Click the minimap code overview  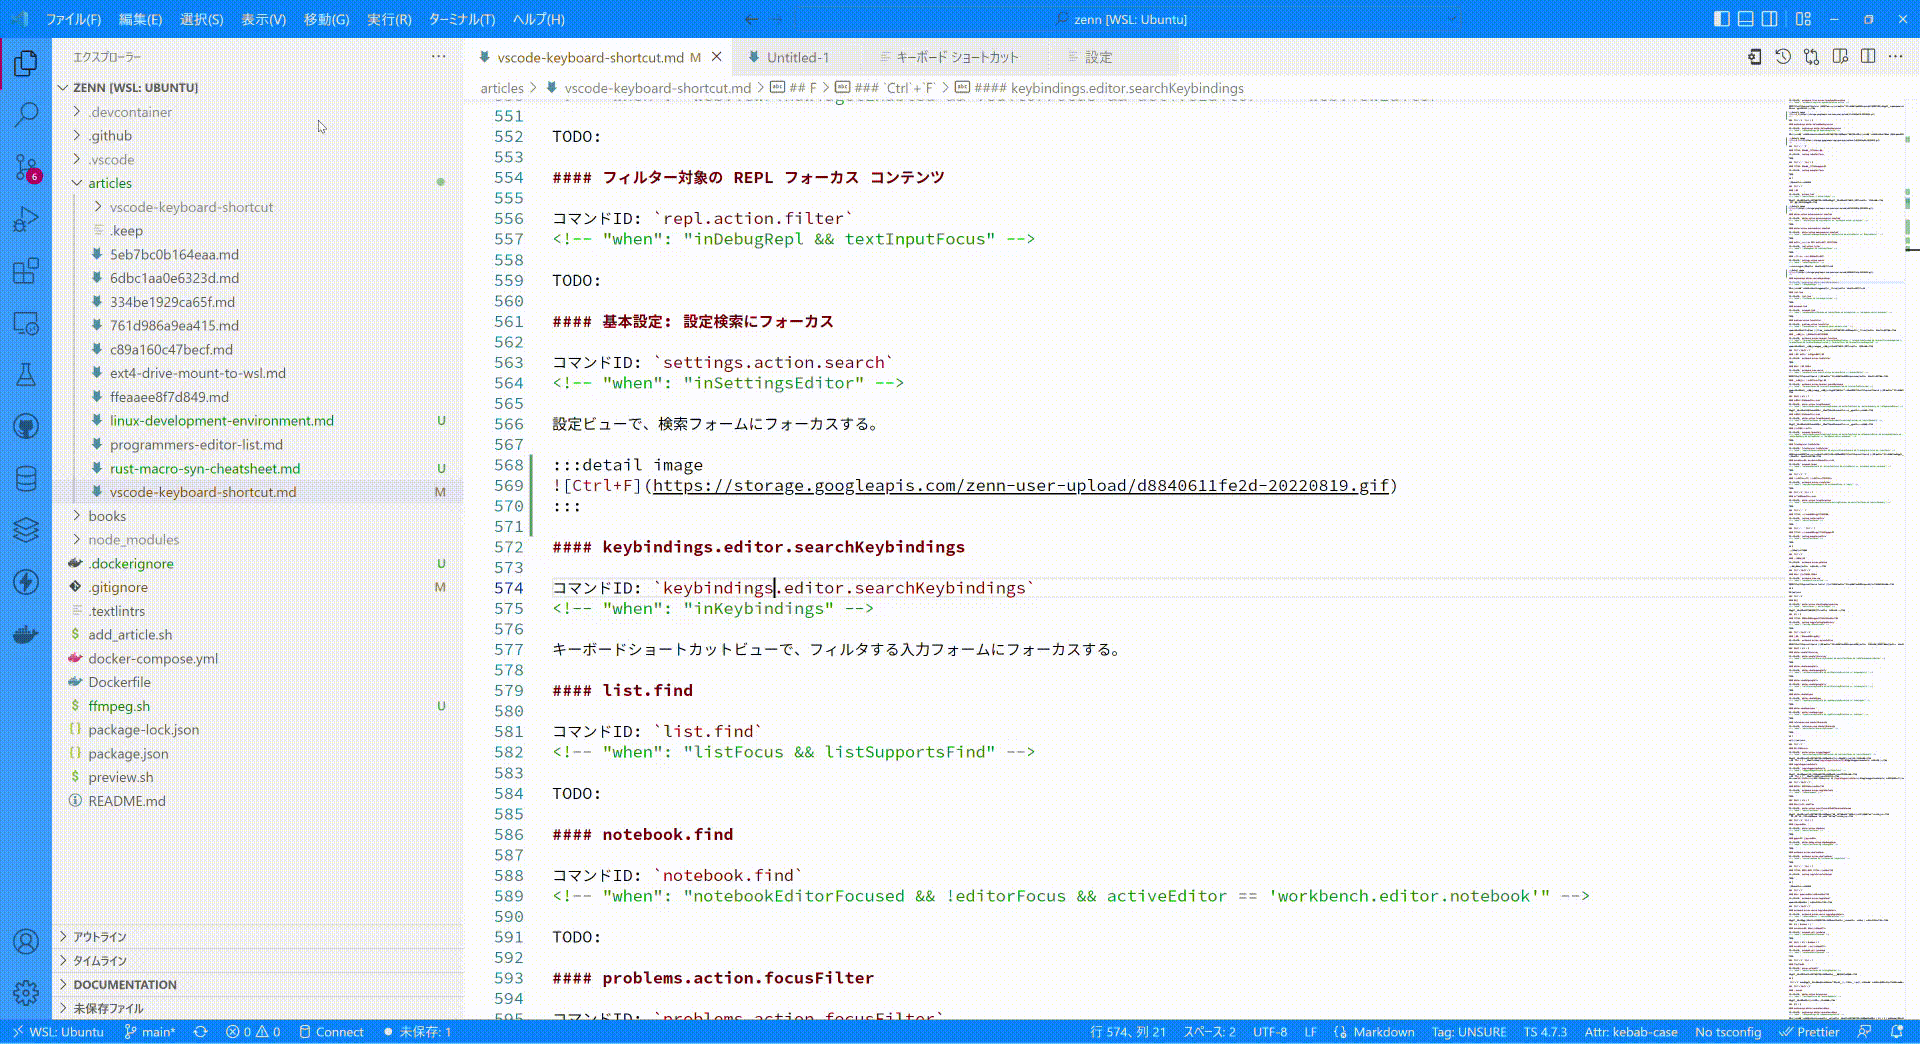pyautogui.click(x=1846, y=558)
